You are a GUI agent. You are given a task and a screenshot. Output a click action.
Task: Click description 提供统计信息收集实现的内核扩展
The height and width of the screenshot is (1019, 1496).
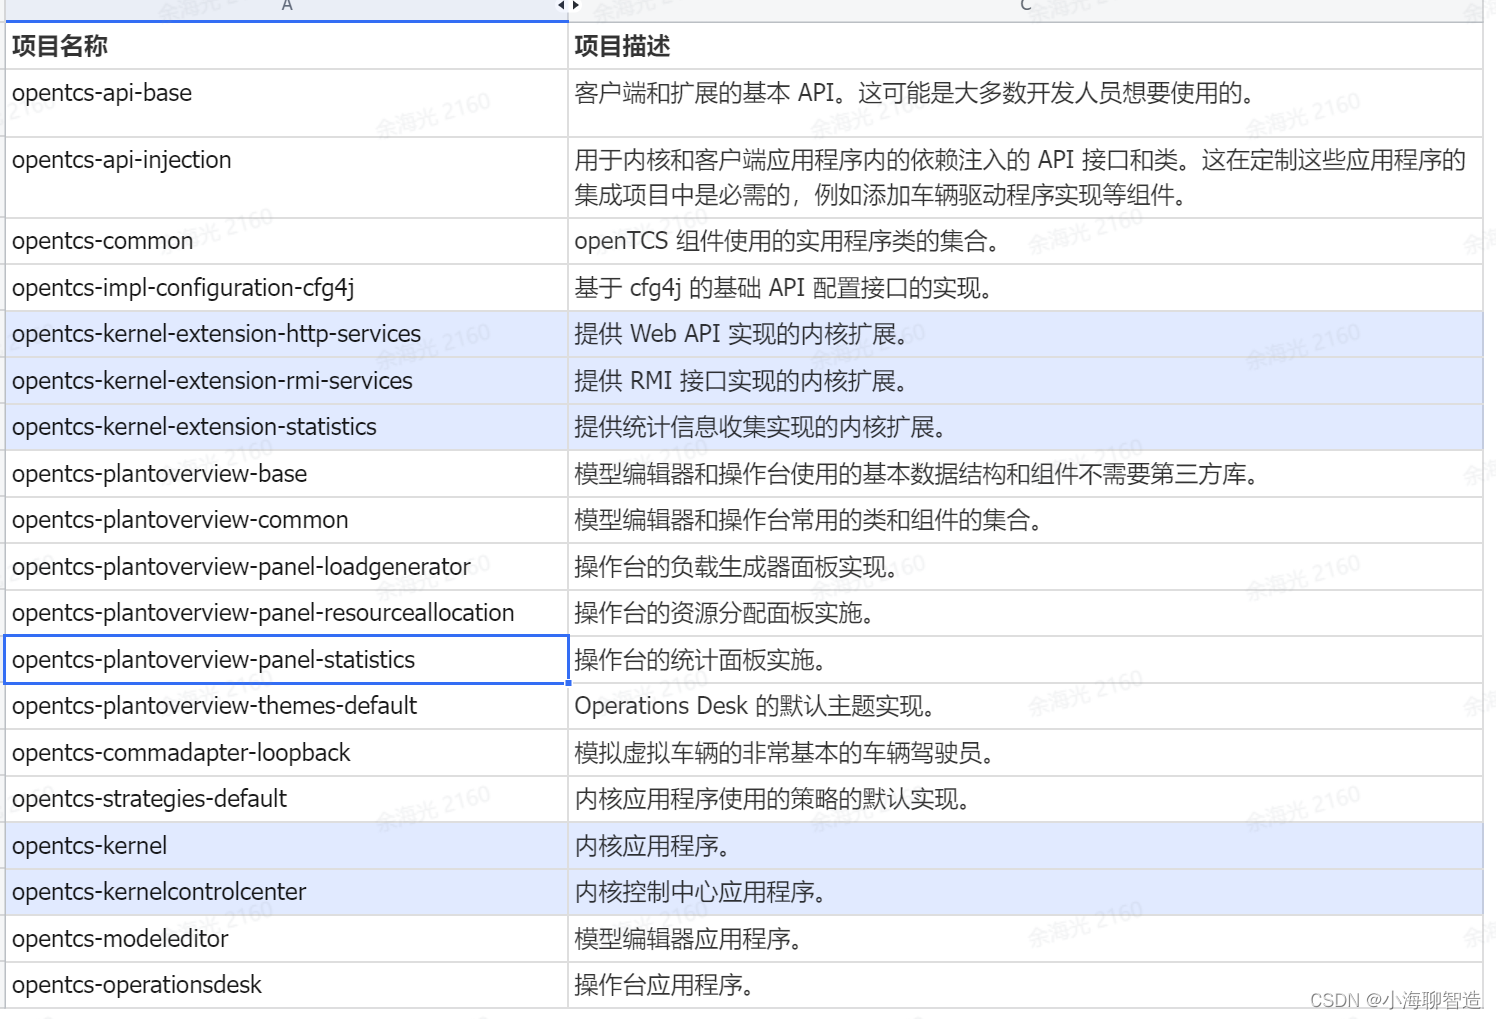click(x=1025, y=427)
